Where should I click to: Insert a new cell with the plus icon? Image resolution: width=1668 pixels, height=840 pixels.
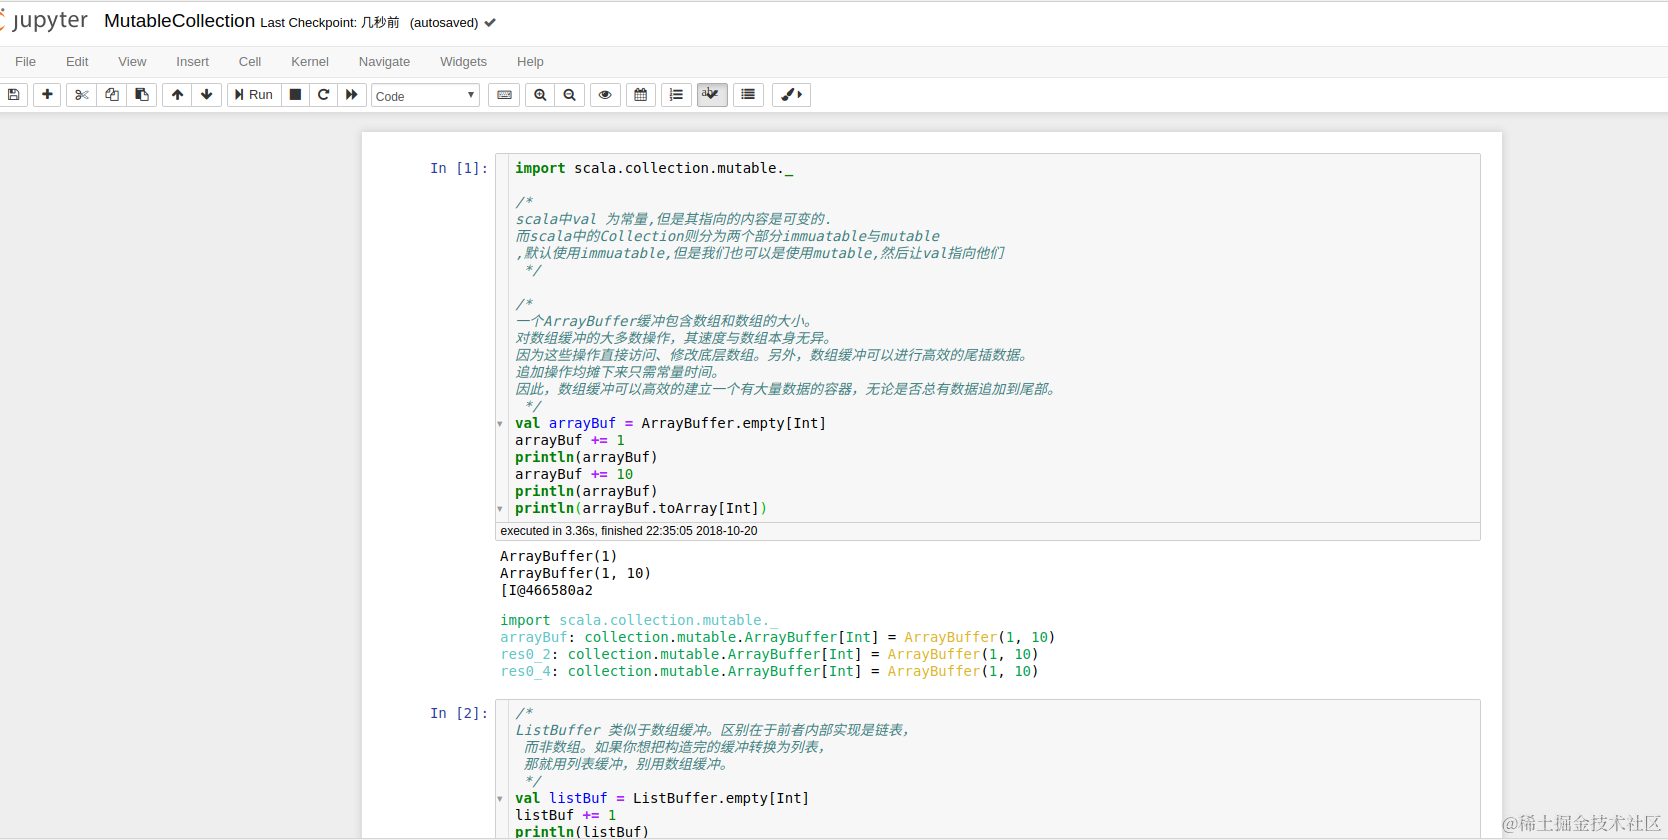click(x=47, y=95)
